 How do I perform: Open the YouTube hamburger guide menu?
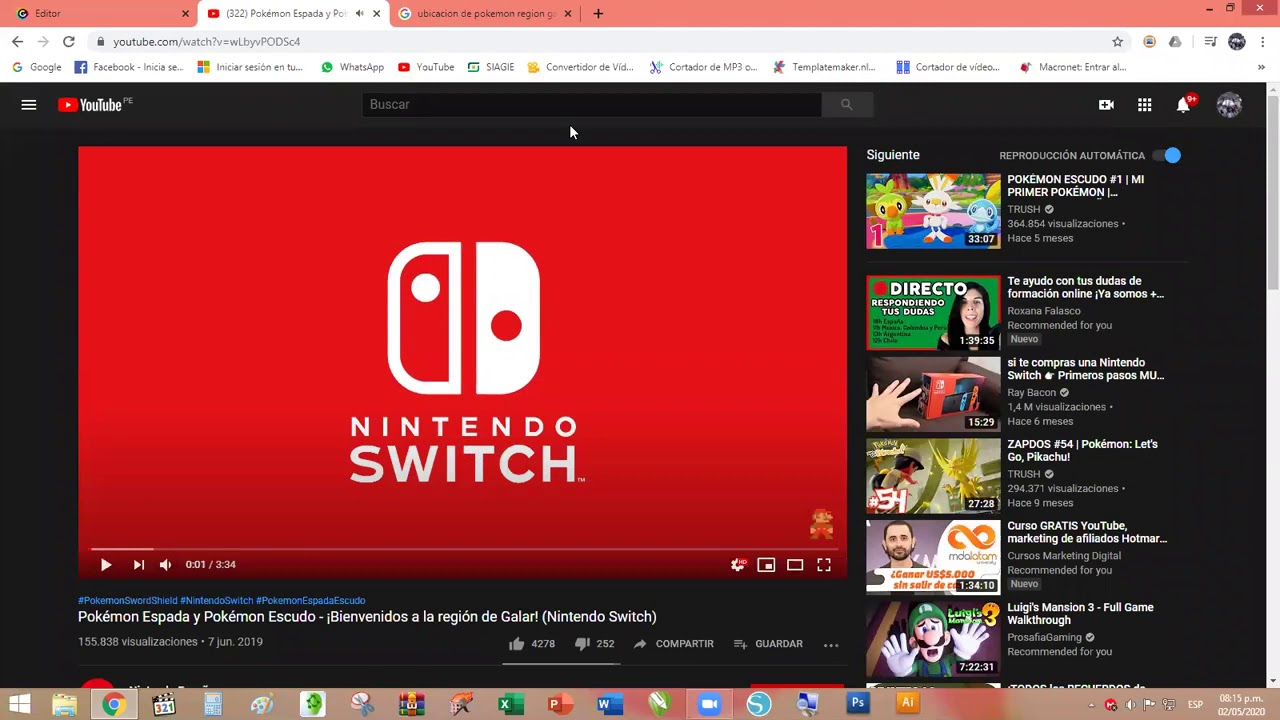pyautogui.click(x=29, y=105)
